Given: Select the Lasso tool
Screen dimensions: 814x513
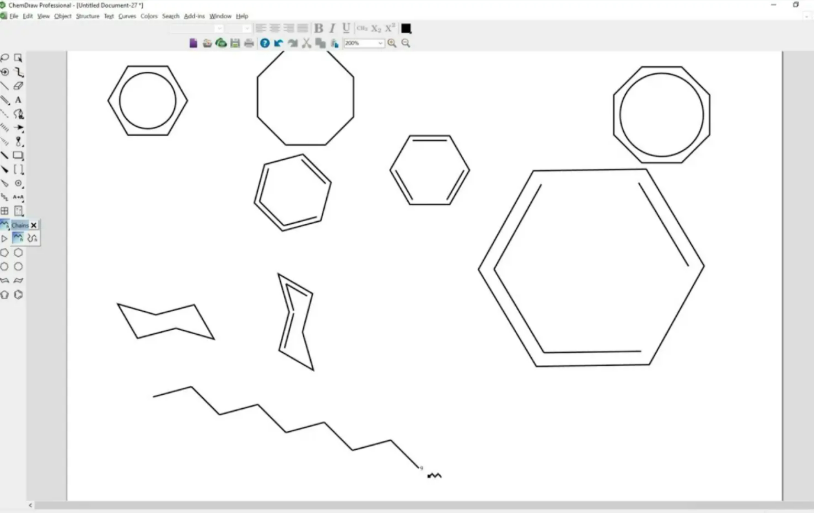Looking at the screenshot, I should pyautogui.click(x=5, y=58).
